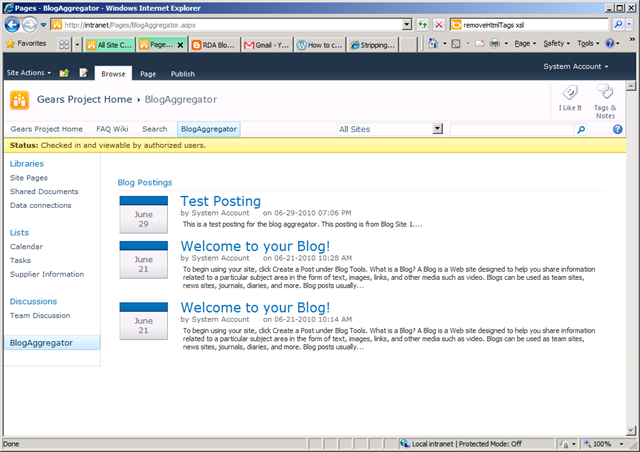
Task: Open the Tools command bar menu
Action: 588,43
